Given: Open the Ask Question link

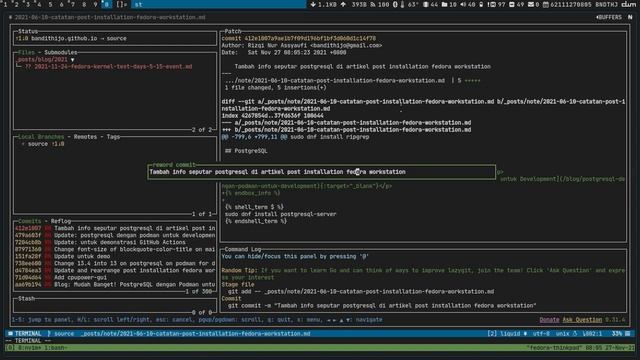Looking at the screenshot, I should (x=582, y=320).
